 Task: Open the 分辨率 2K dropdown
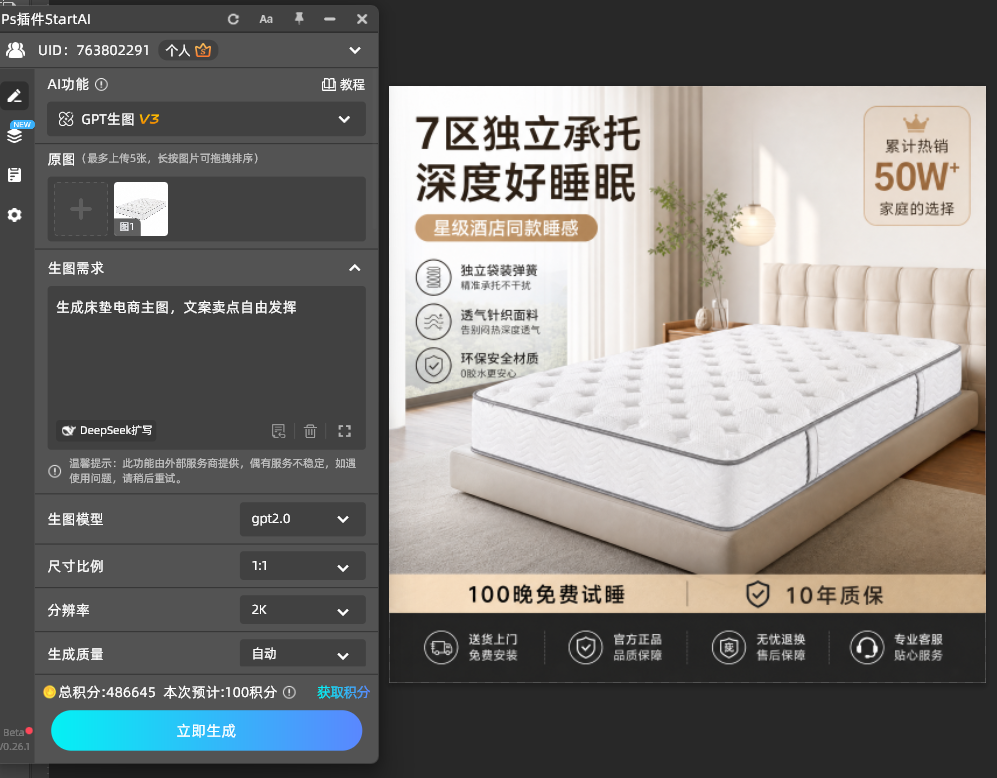coord(303,610)
